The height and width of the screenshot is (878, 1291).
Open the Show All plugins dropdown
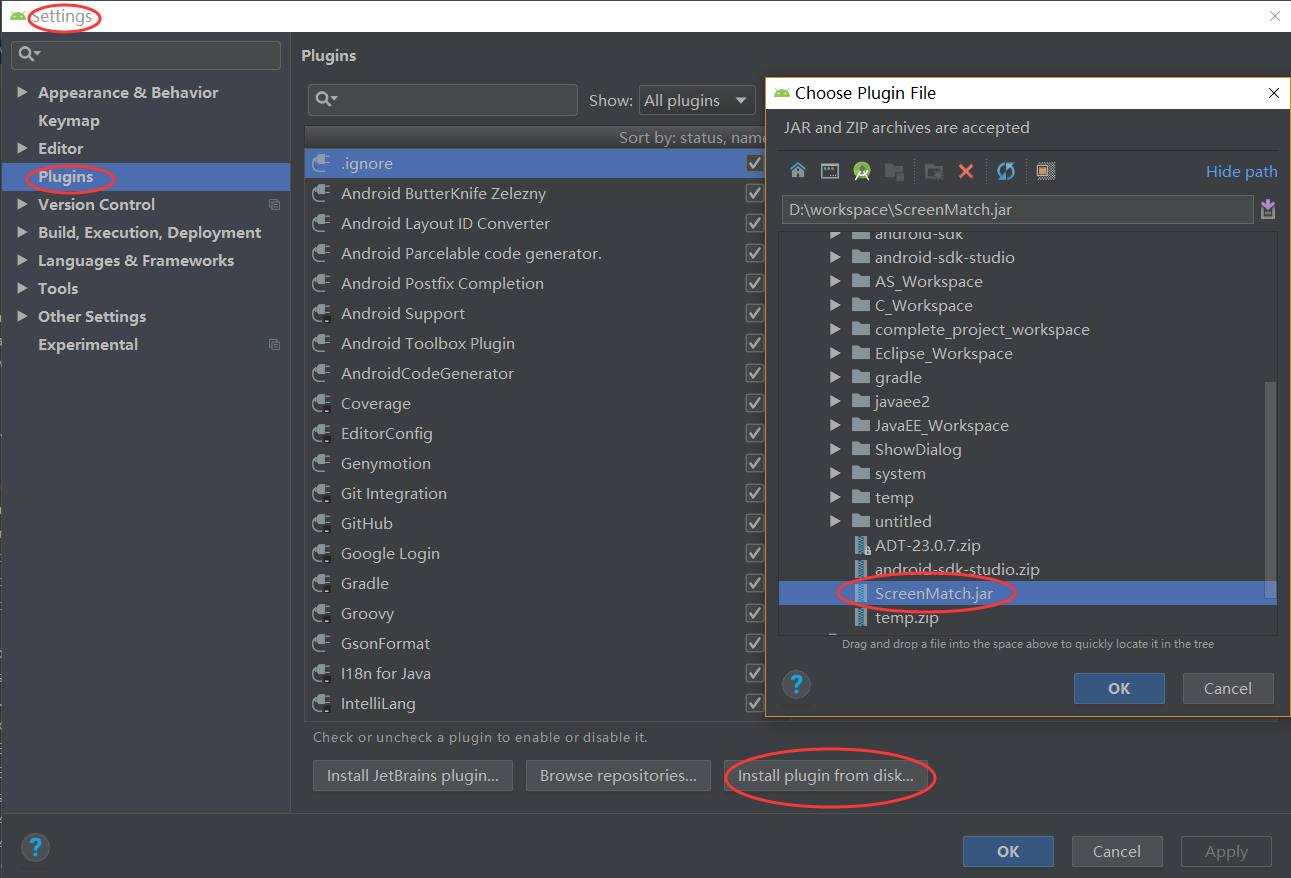697,100
